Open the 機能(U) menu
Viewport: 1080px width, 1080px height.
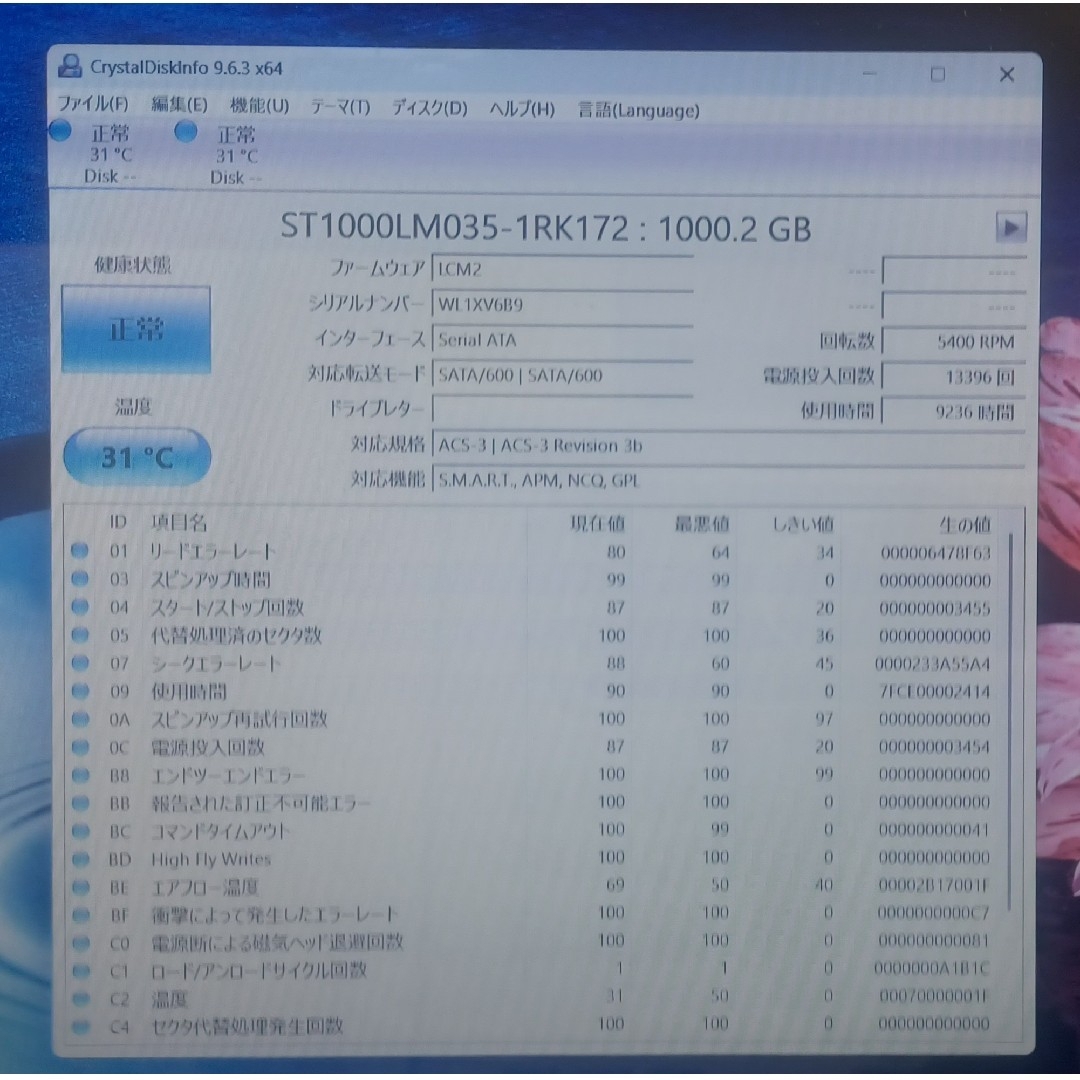click(x=259, y=105)
